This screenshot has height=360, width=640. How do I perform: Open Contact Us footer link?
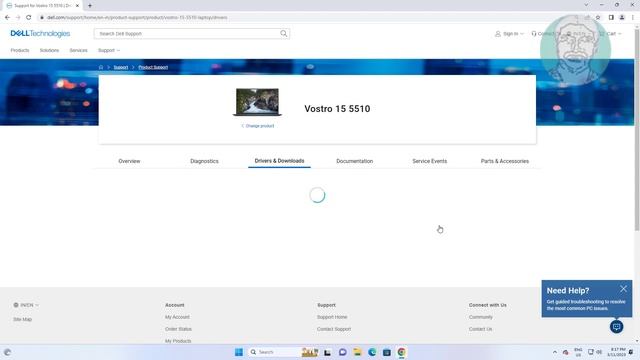tap(480, 329)
